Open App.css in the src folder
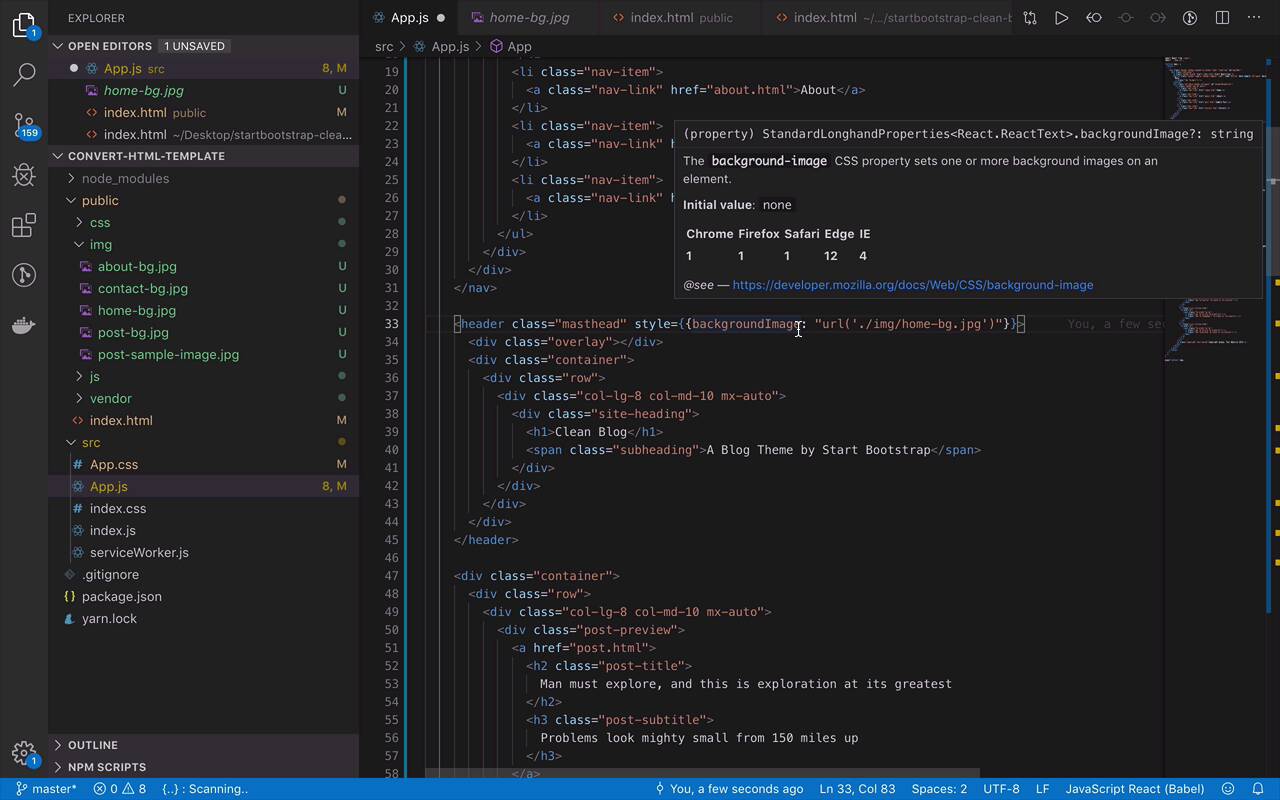Viewport: 1280px width, 800px height. 204,464
